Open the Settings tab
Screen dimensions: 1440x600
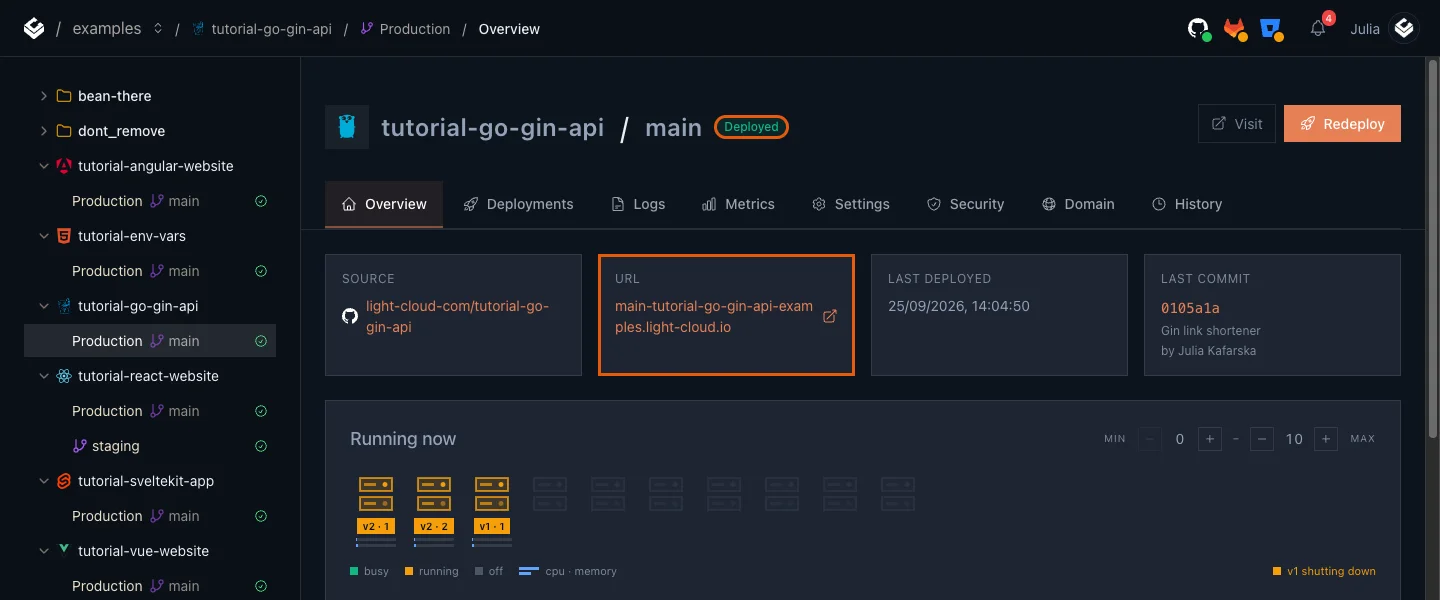[x=851, y=204]
